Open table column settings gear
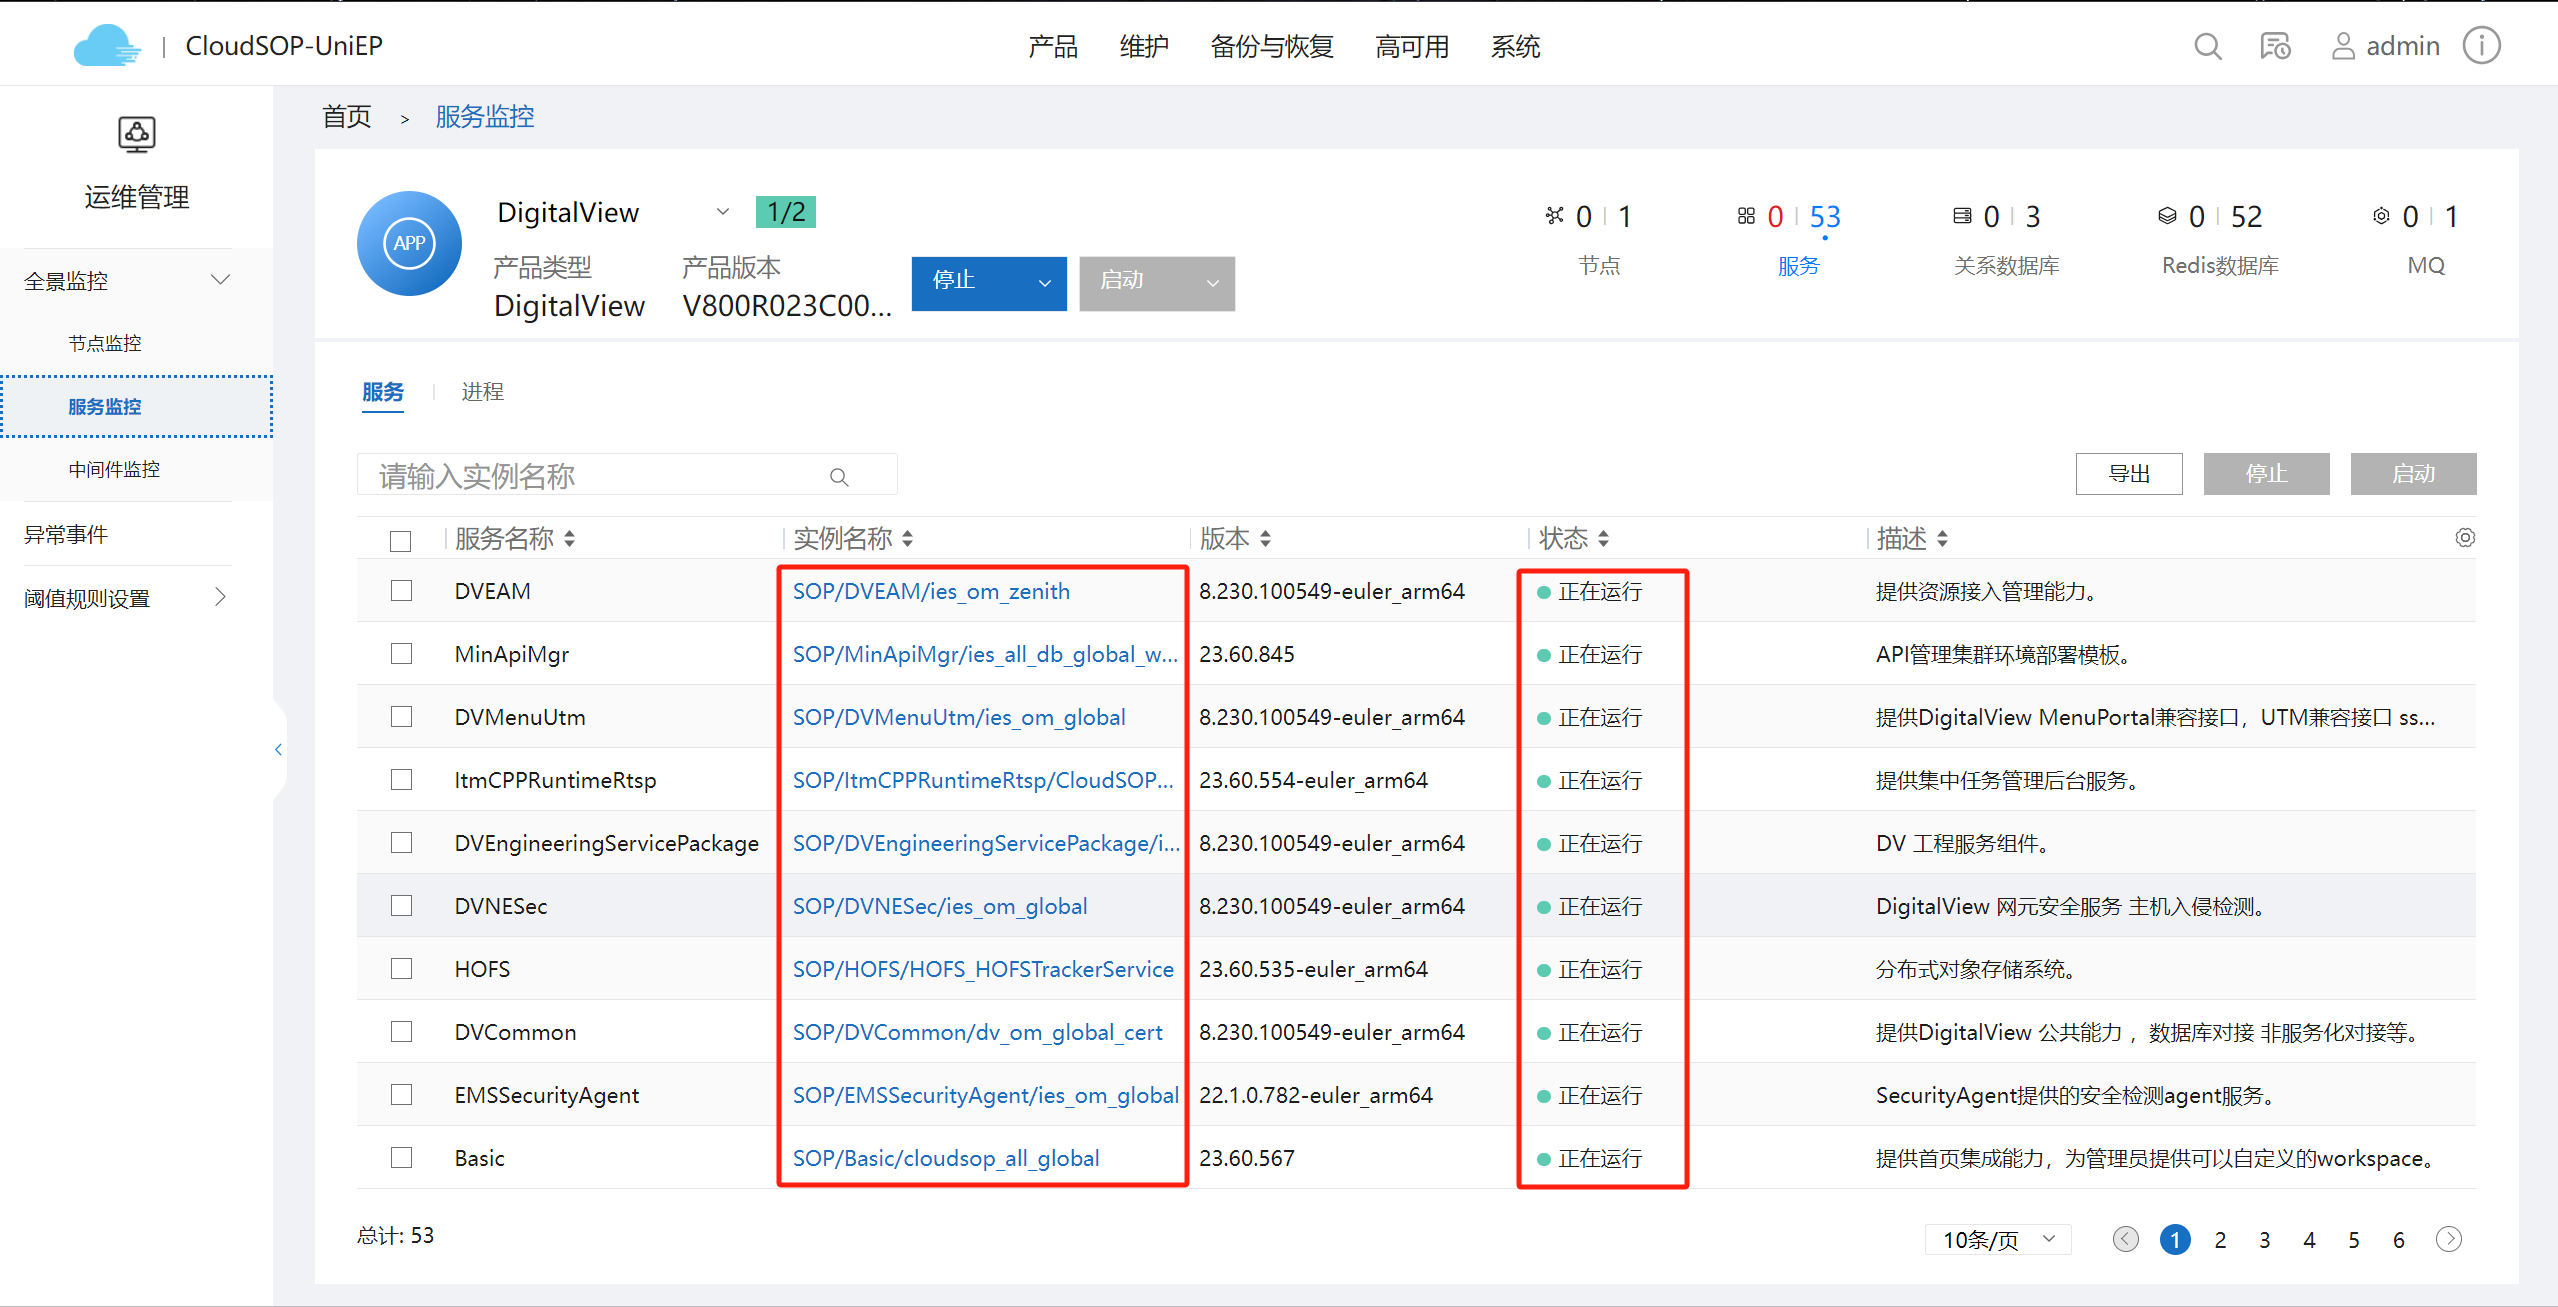 point(2465,538)
